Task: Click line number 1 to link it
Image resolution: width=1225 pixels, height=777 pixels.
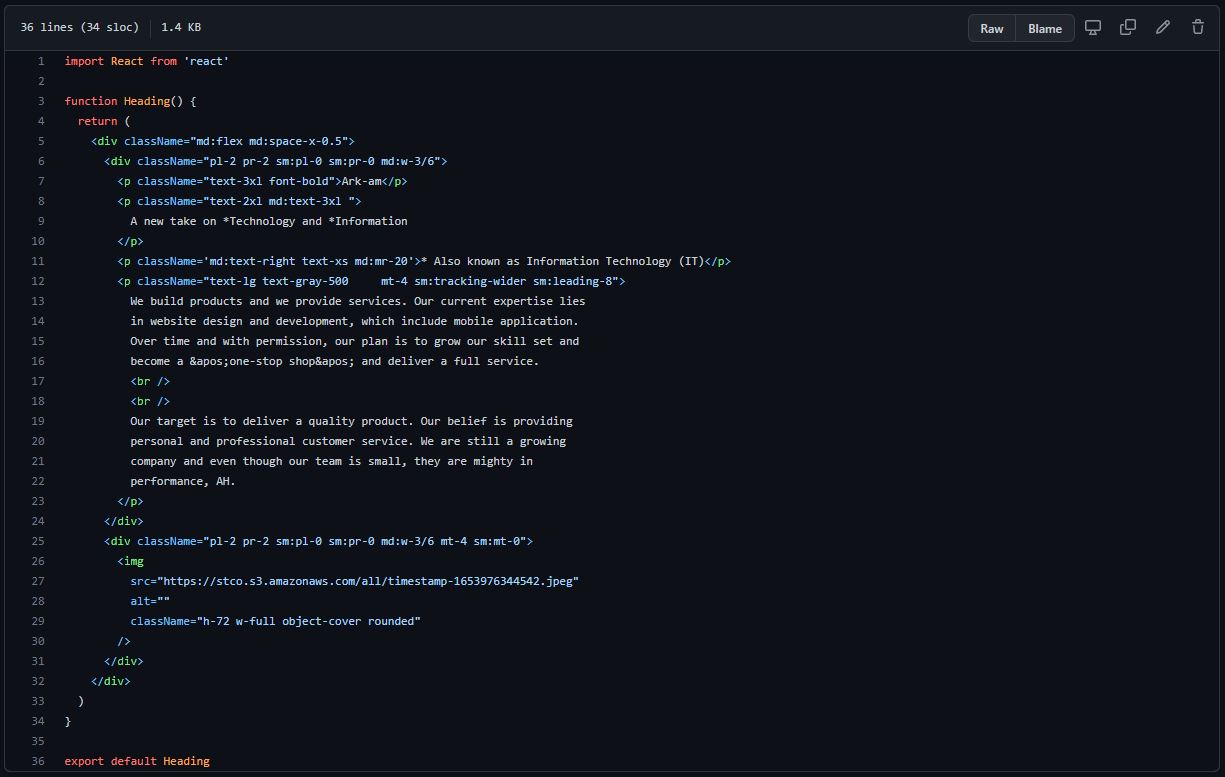Action: (40, 61)
